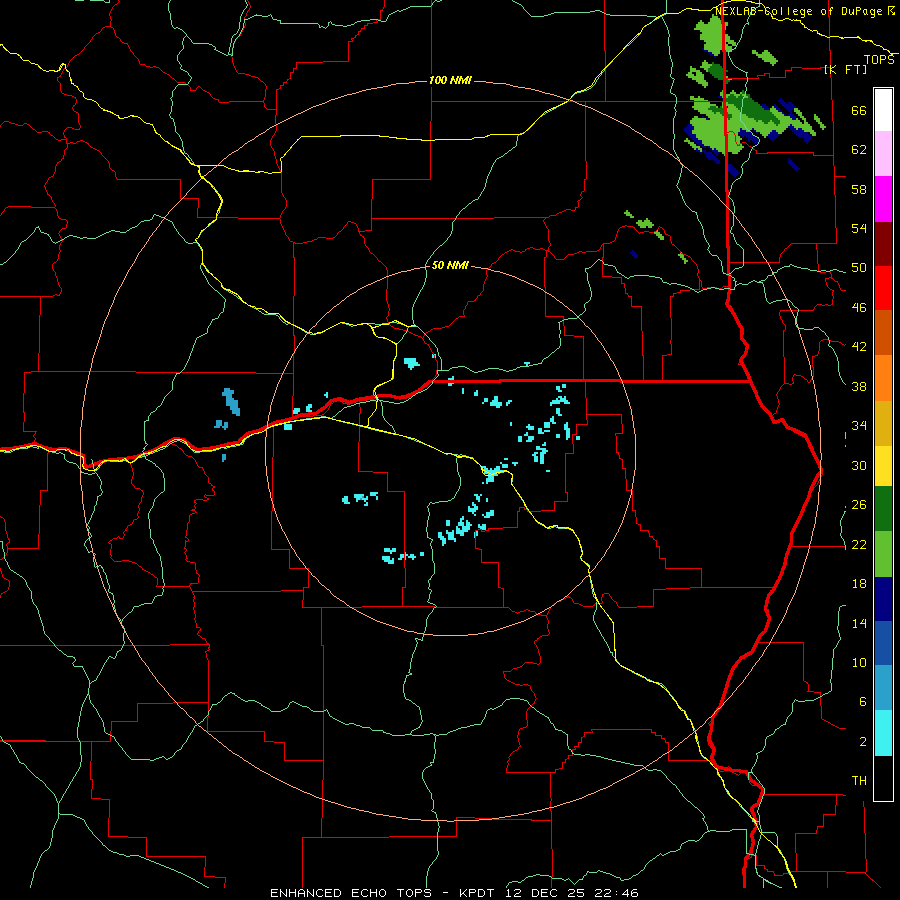Pick the light green legend swatch
This screenshot has width=900, height=900.
click(883, 554)
